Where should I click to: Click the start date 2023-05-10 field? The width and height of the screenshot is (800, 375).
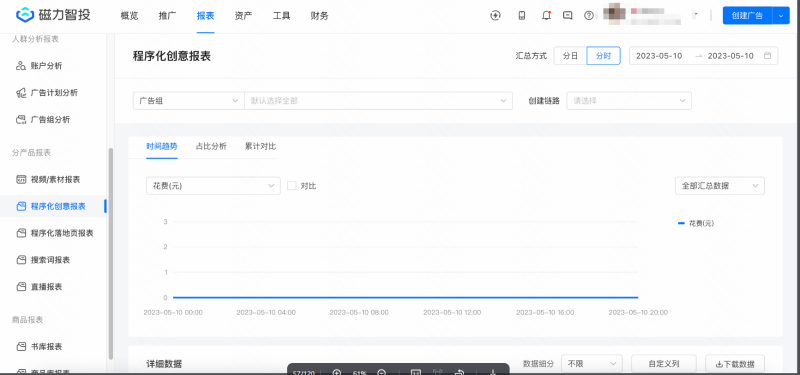point(659,56)
